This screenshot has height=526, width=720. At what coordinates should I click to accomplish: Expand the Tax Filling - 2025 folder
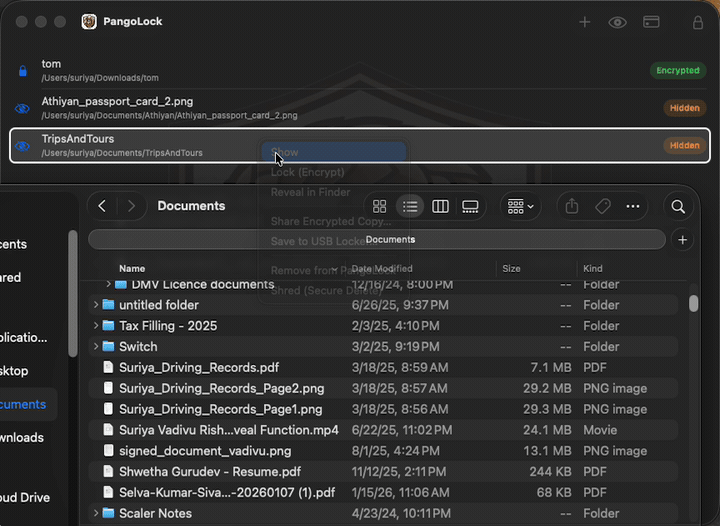point(96,325)
